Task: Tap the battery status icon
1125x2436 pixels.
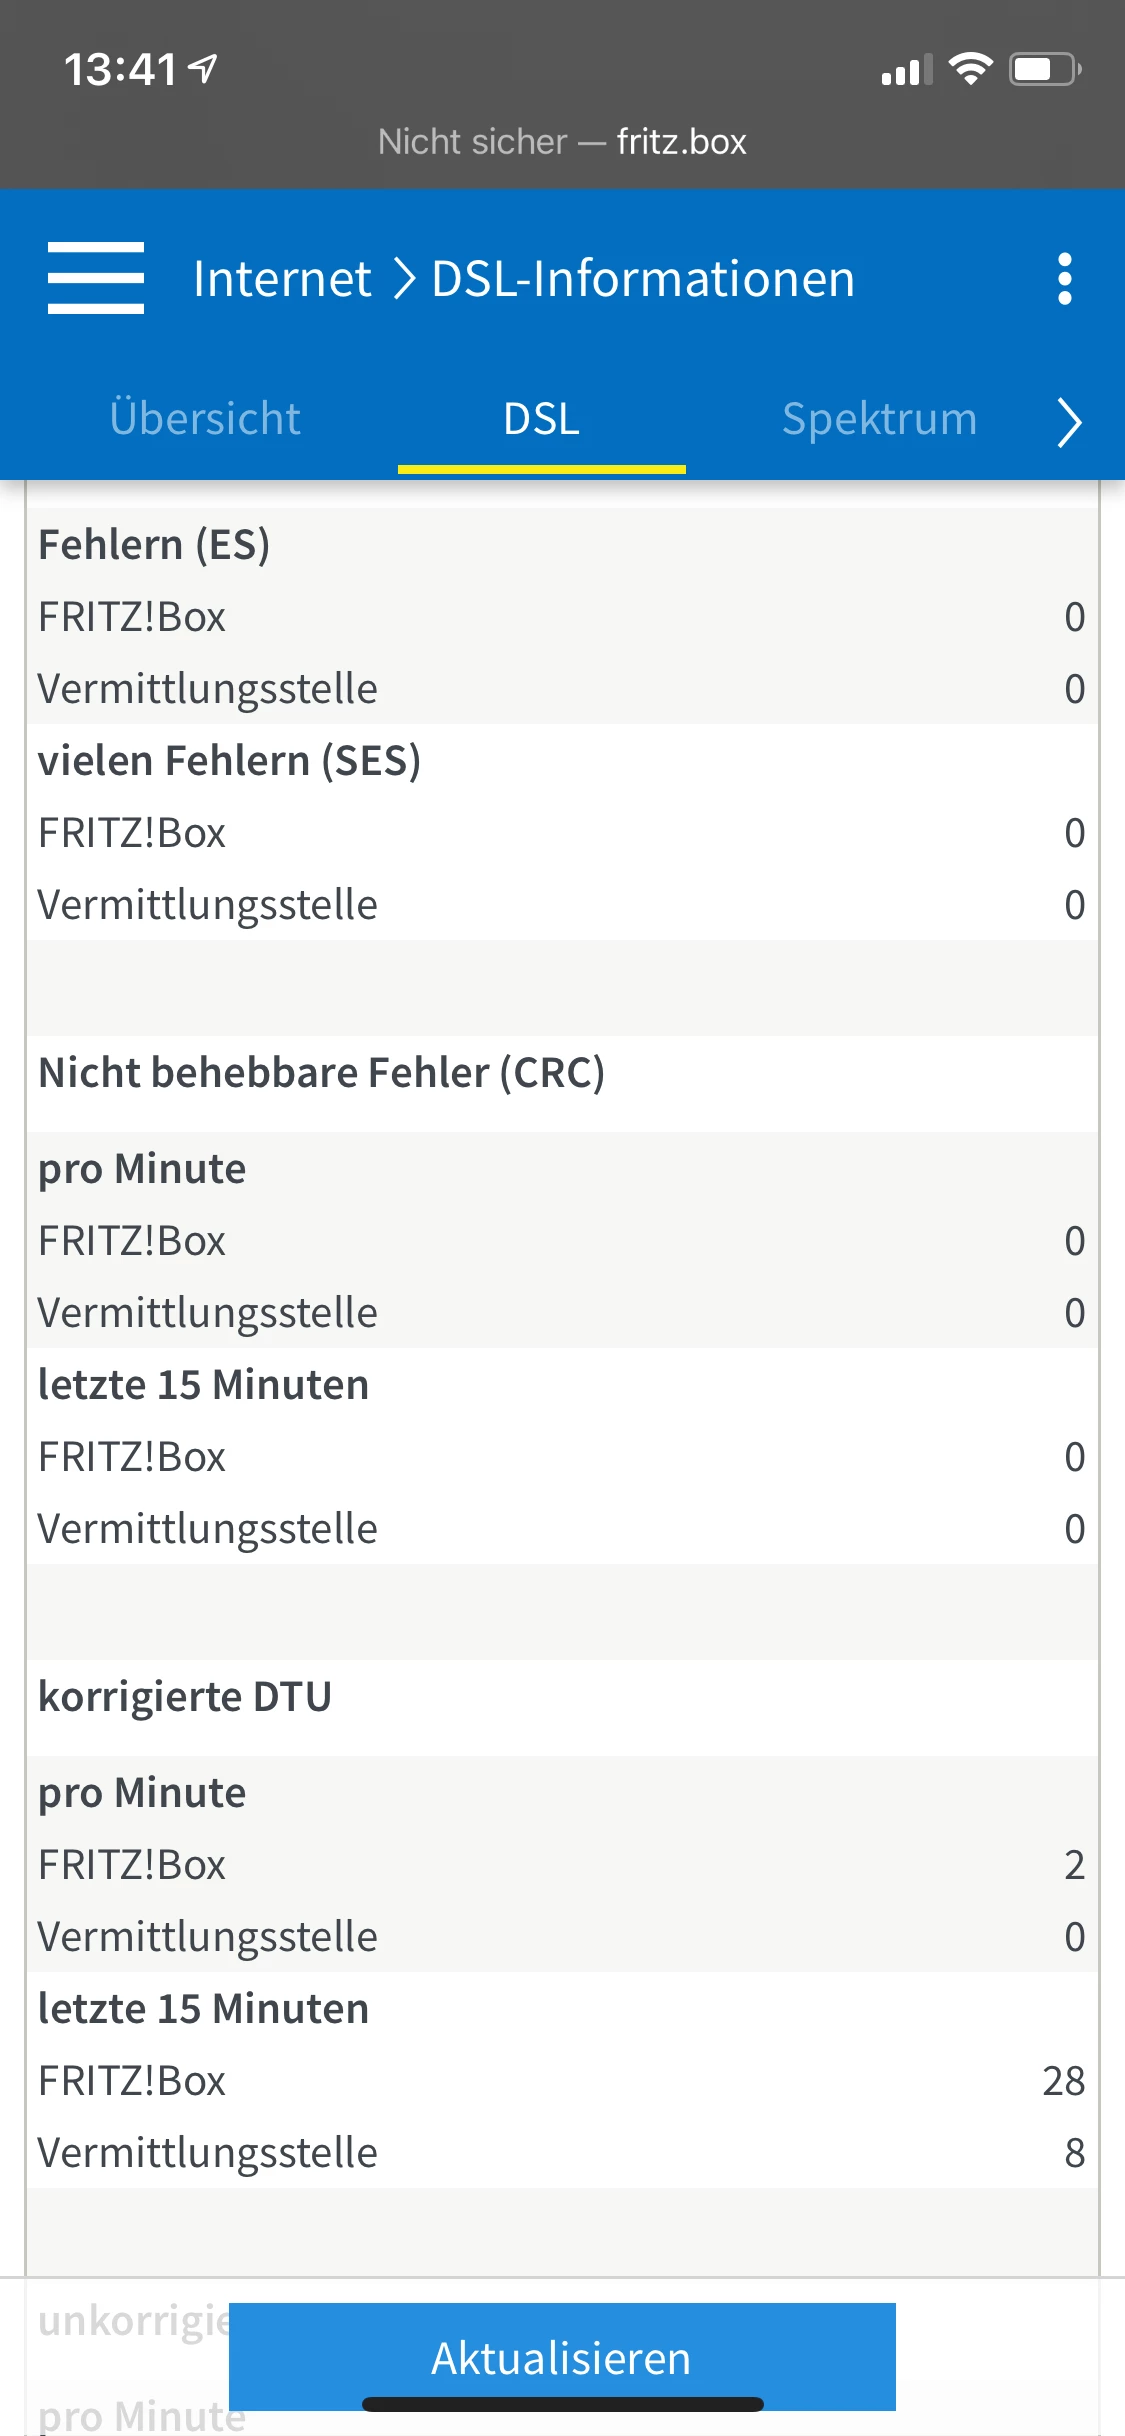Action: pos(1045,69)
